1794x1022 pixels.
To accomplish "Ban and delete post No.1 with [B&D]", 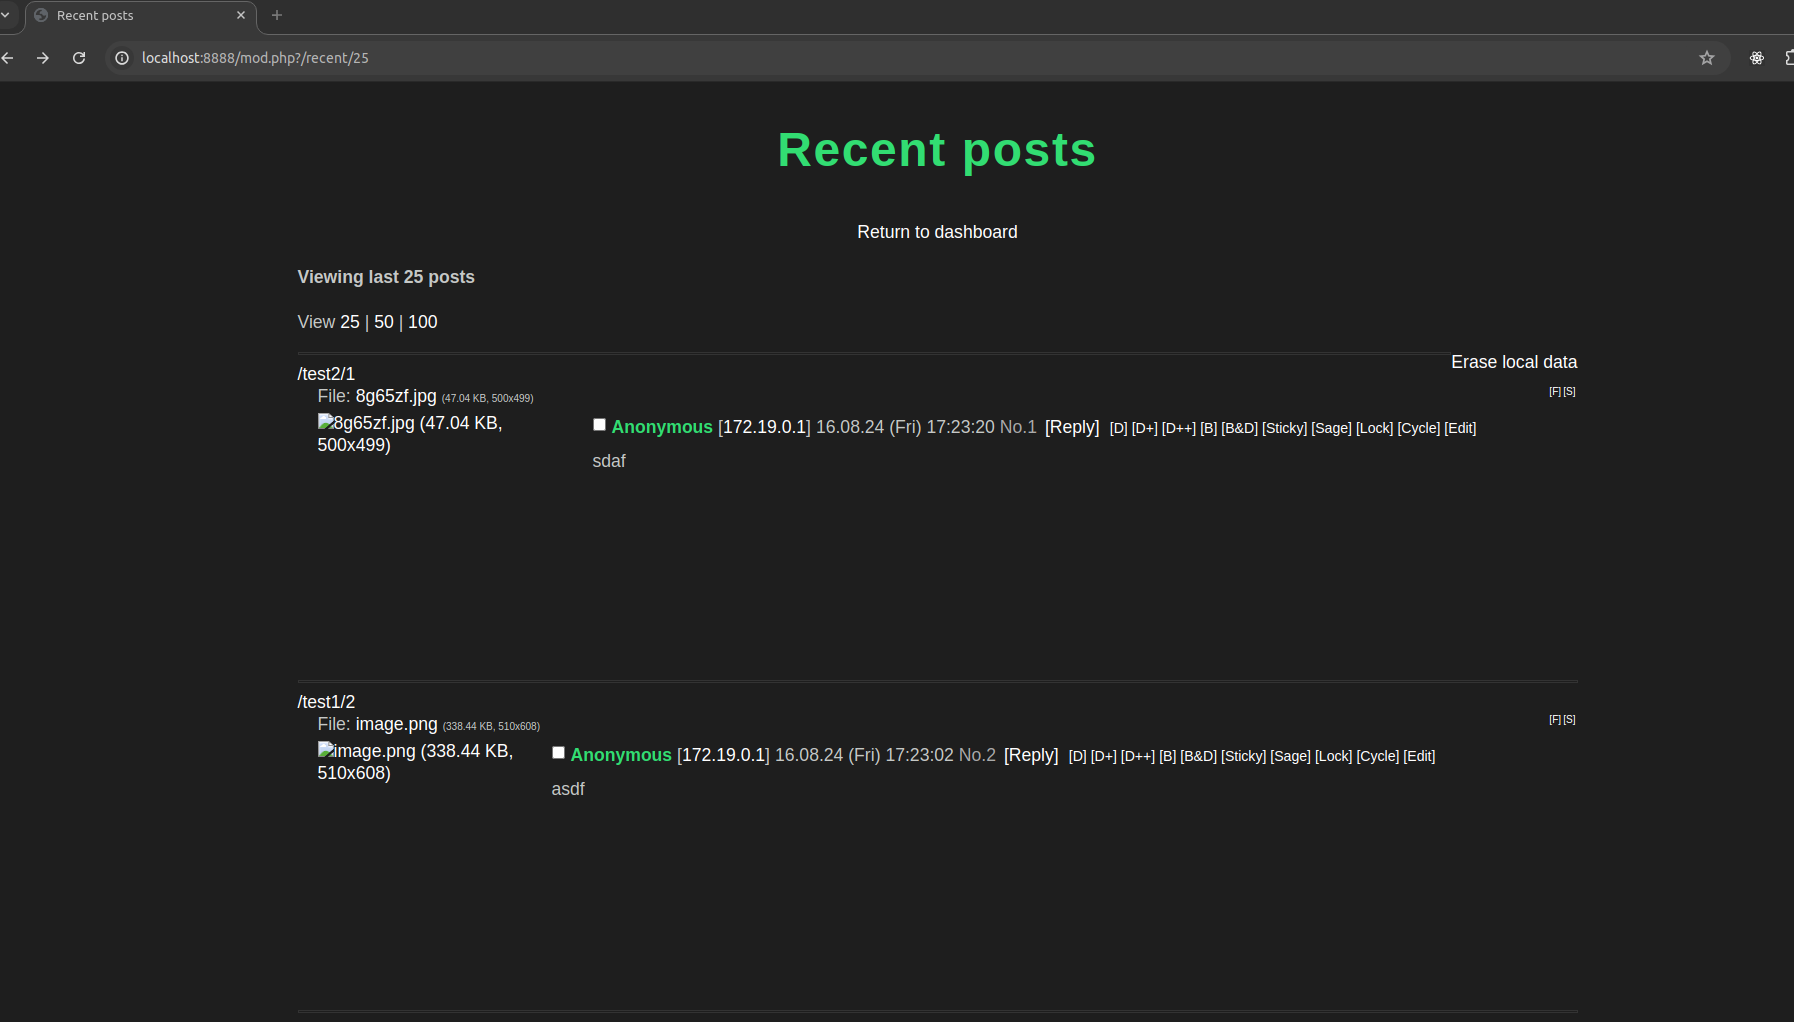I will pos(1240,428).
